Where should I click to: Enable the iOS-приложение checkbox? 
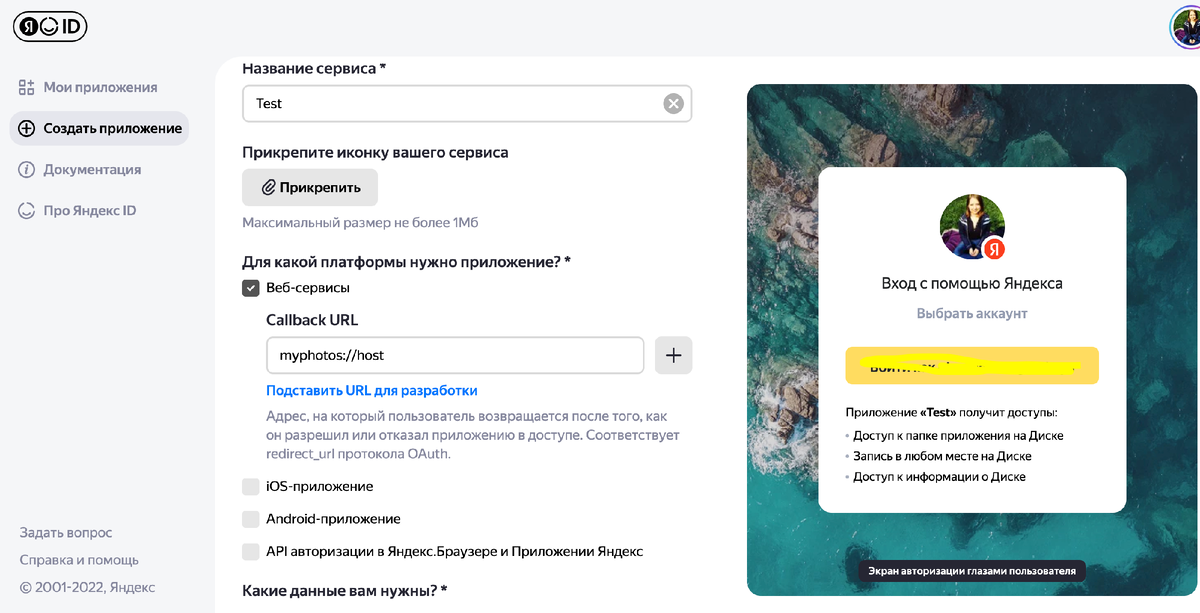(251, 486)
